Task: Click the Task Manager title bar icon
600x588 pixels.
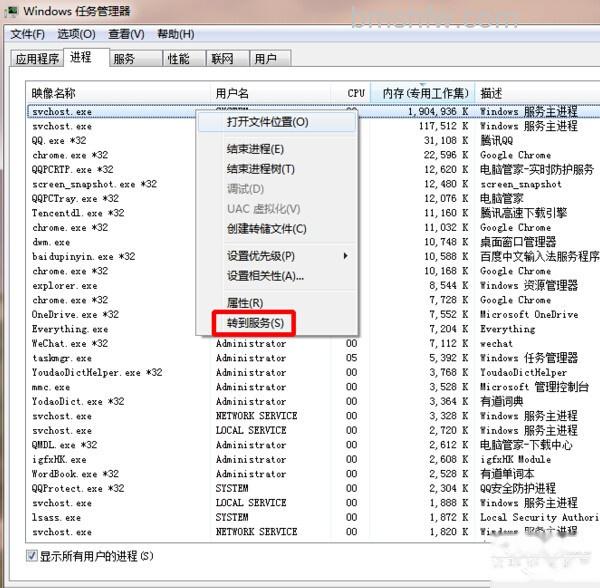Action: (x=12, y=11)
